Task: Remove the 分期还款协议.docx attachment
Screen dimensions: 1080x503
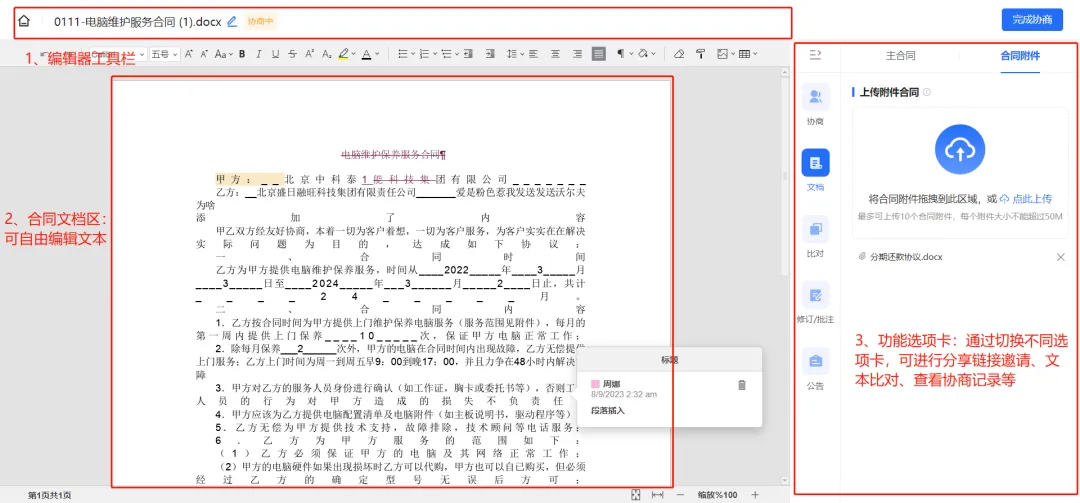Action: tap(1061, 257)
